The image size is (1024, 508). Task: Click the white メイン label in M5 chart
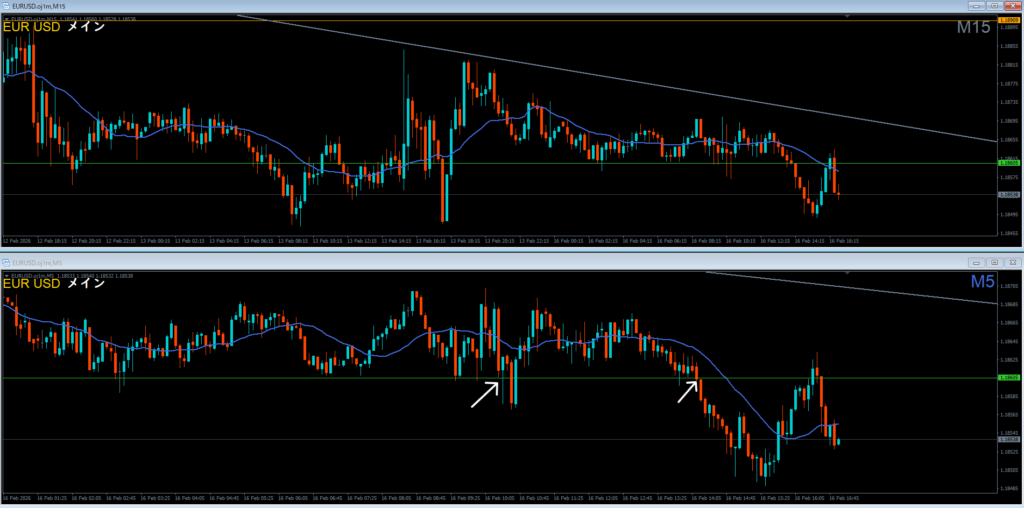point(86,284)
